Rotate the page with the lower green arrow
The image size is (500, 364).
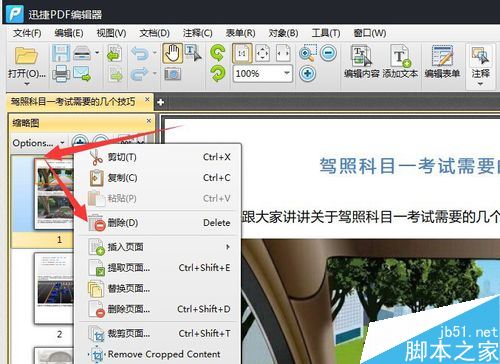click(218, 74)
